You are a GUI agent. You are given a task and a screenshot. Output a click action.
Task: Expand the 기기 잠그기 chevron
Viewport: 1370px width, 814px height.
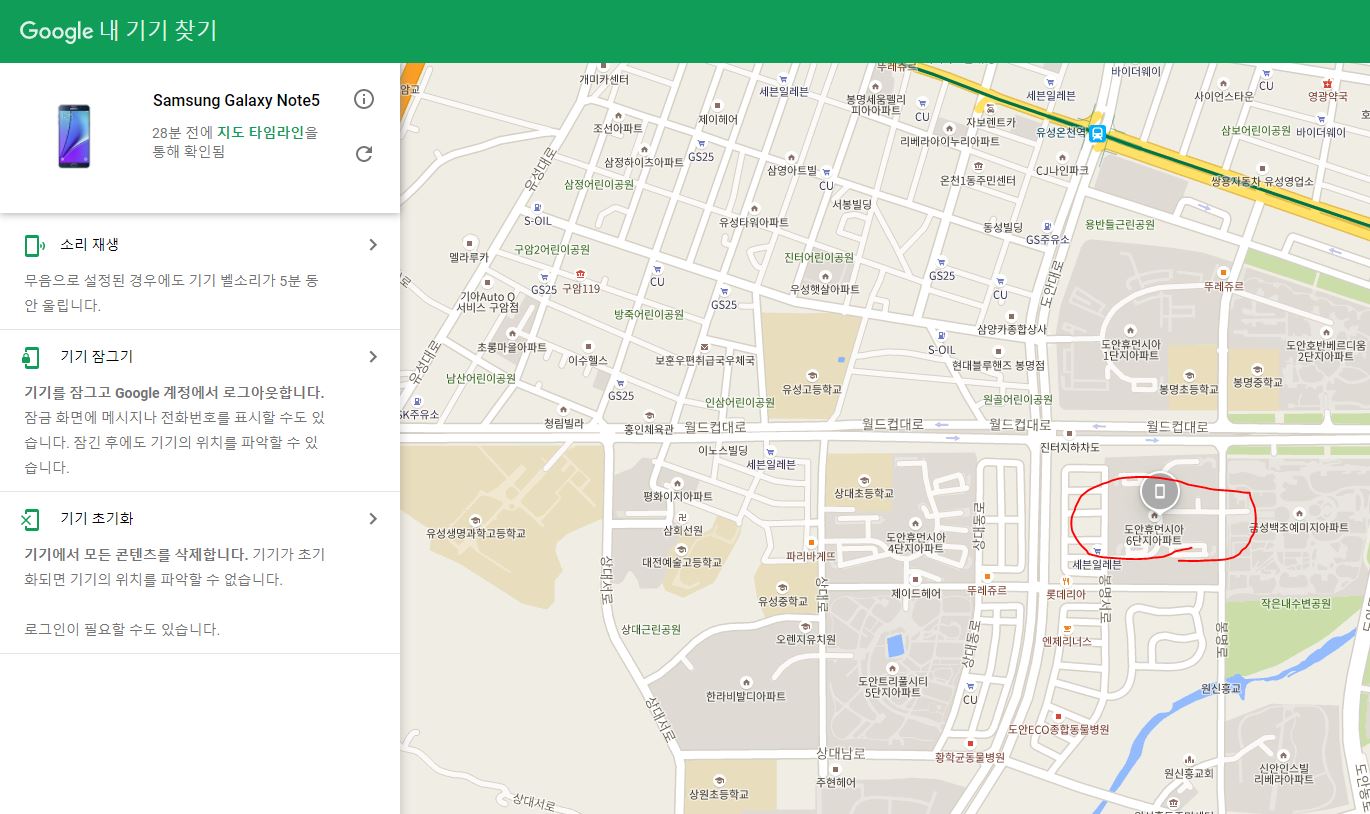(373, 357)
